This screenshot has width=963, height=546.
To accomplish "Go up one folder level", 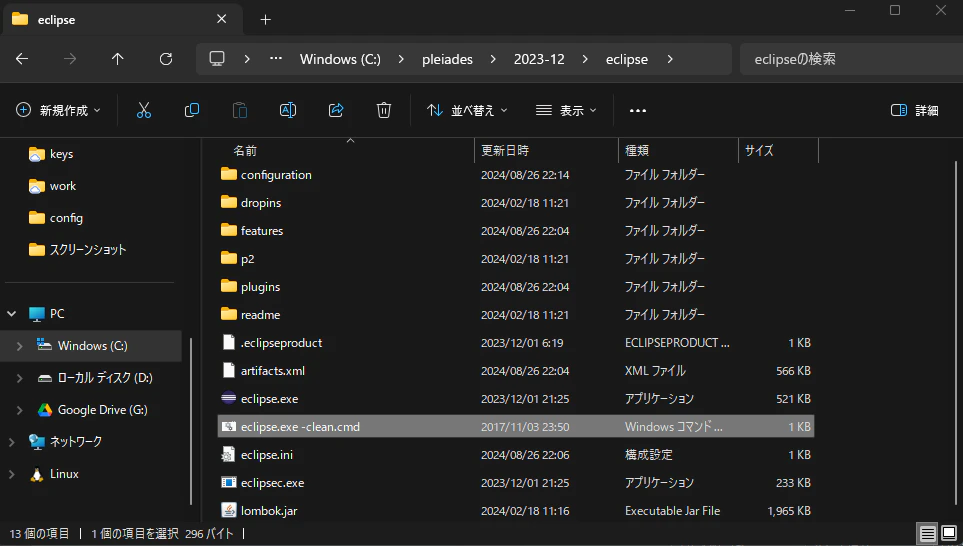I will tap(118, 59).
